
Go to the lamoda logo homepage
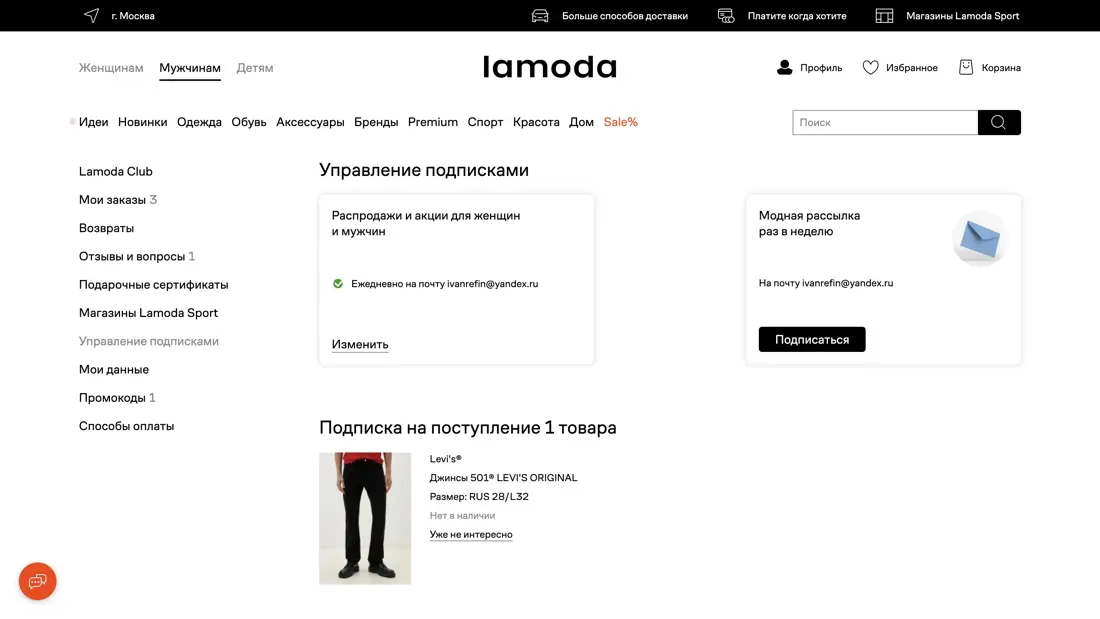[x=549, y=67]
